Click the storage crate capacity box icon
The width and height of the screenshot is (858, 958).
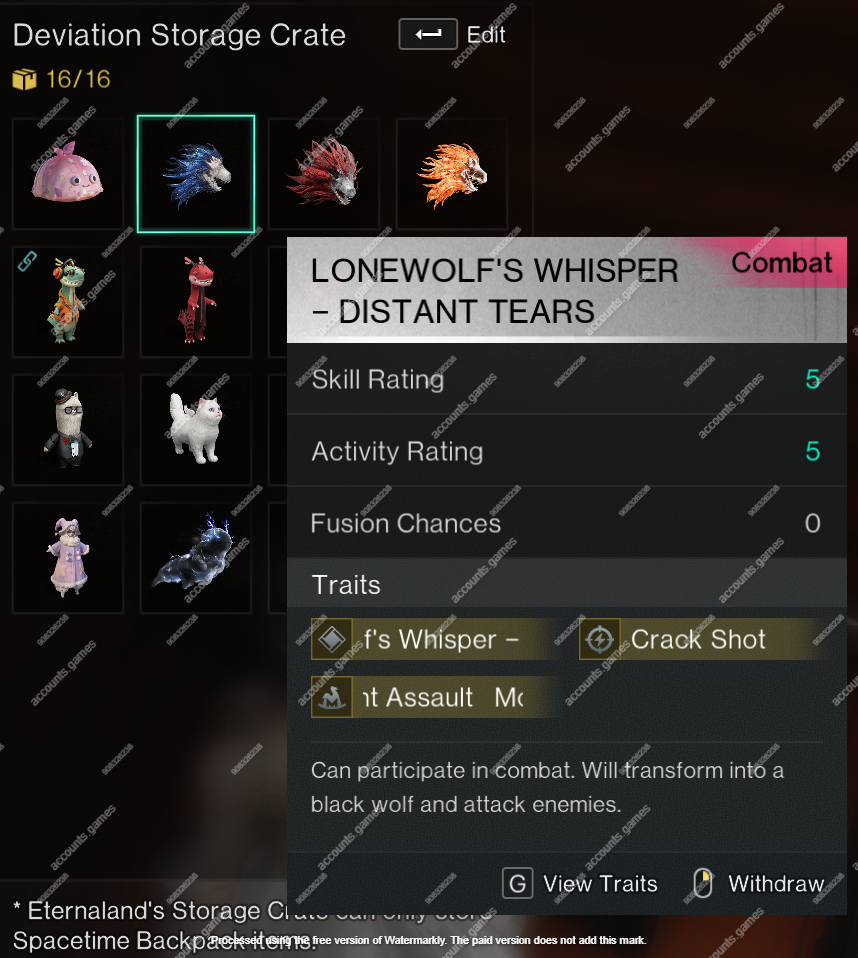tap(24, 79)
